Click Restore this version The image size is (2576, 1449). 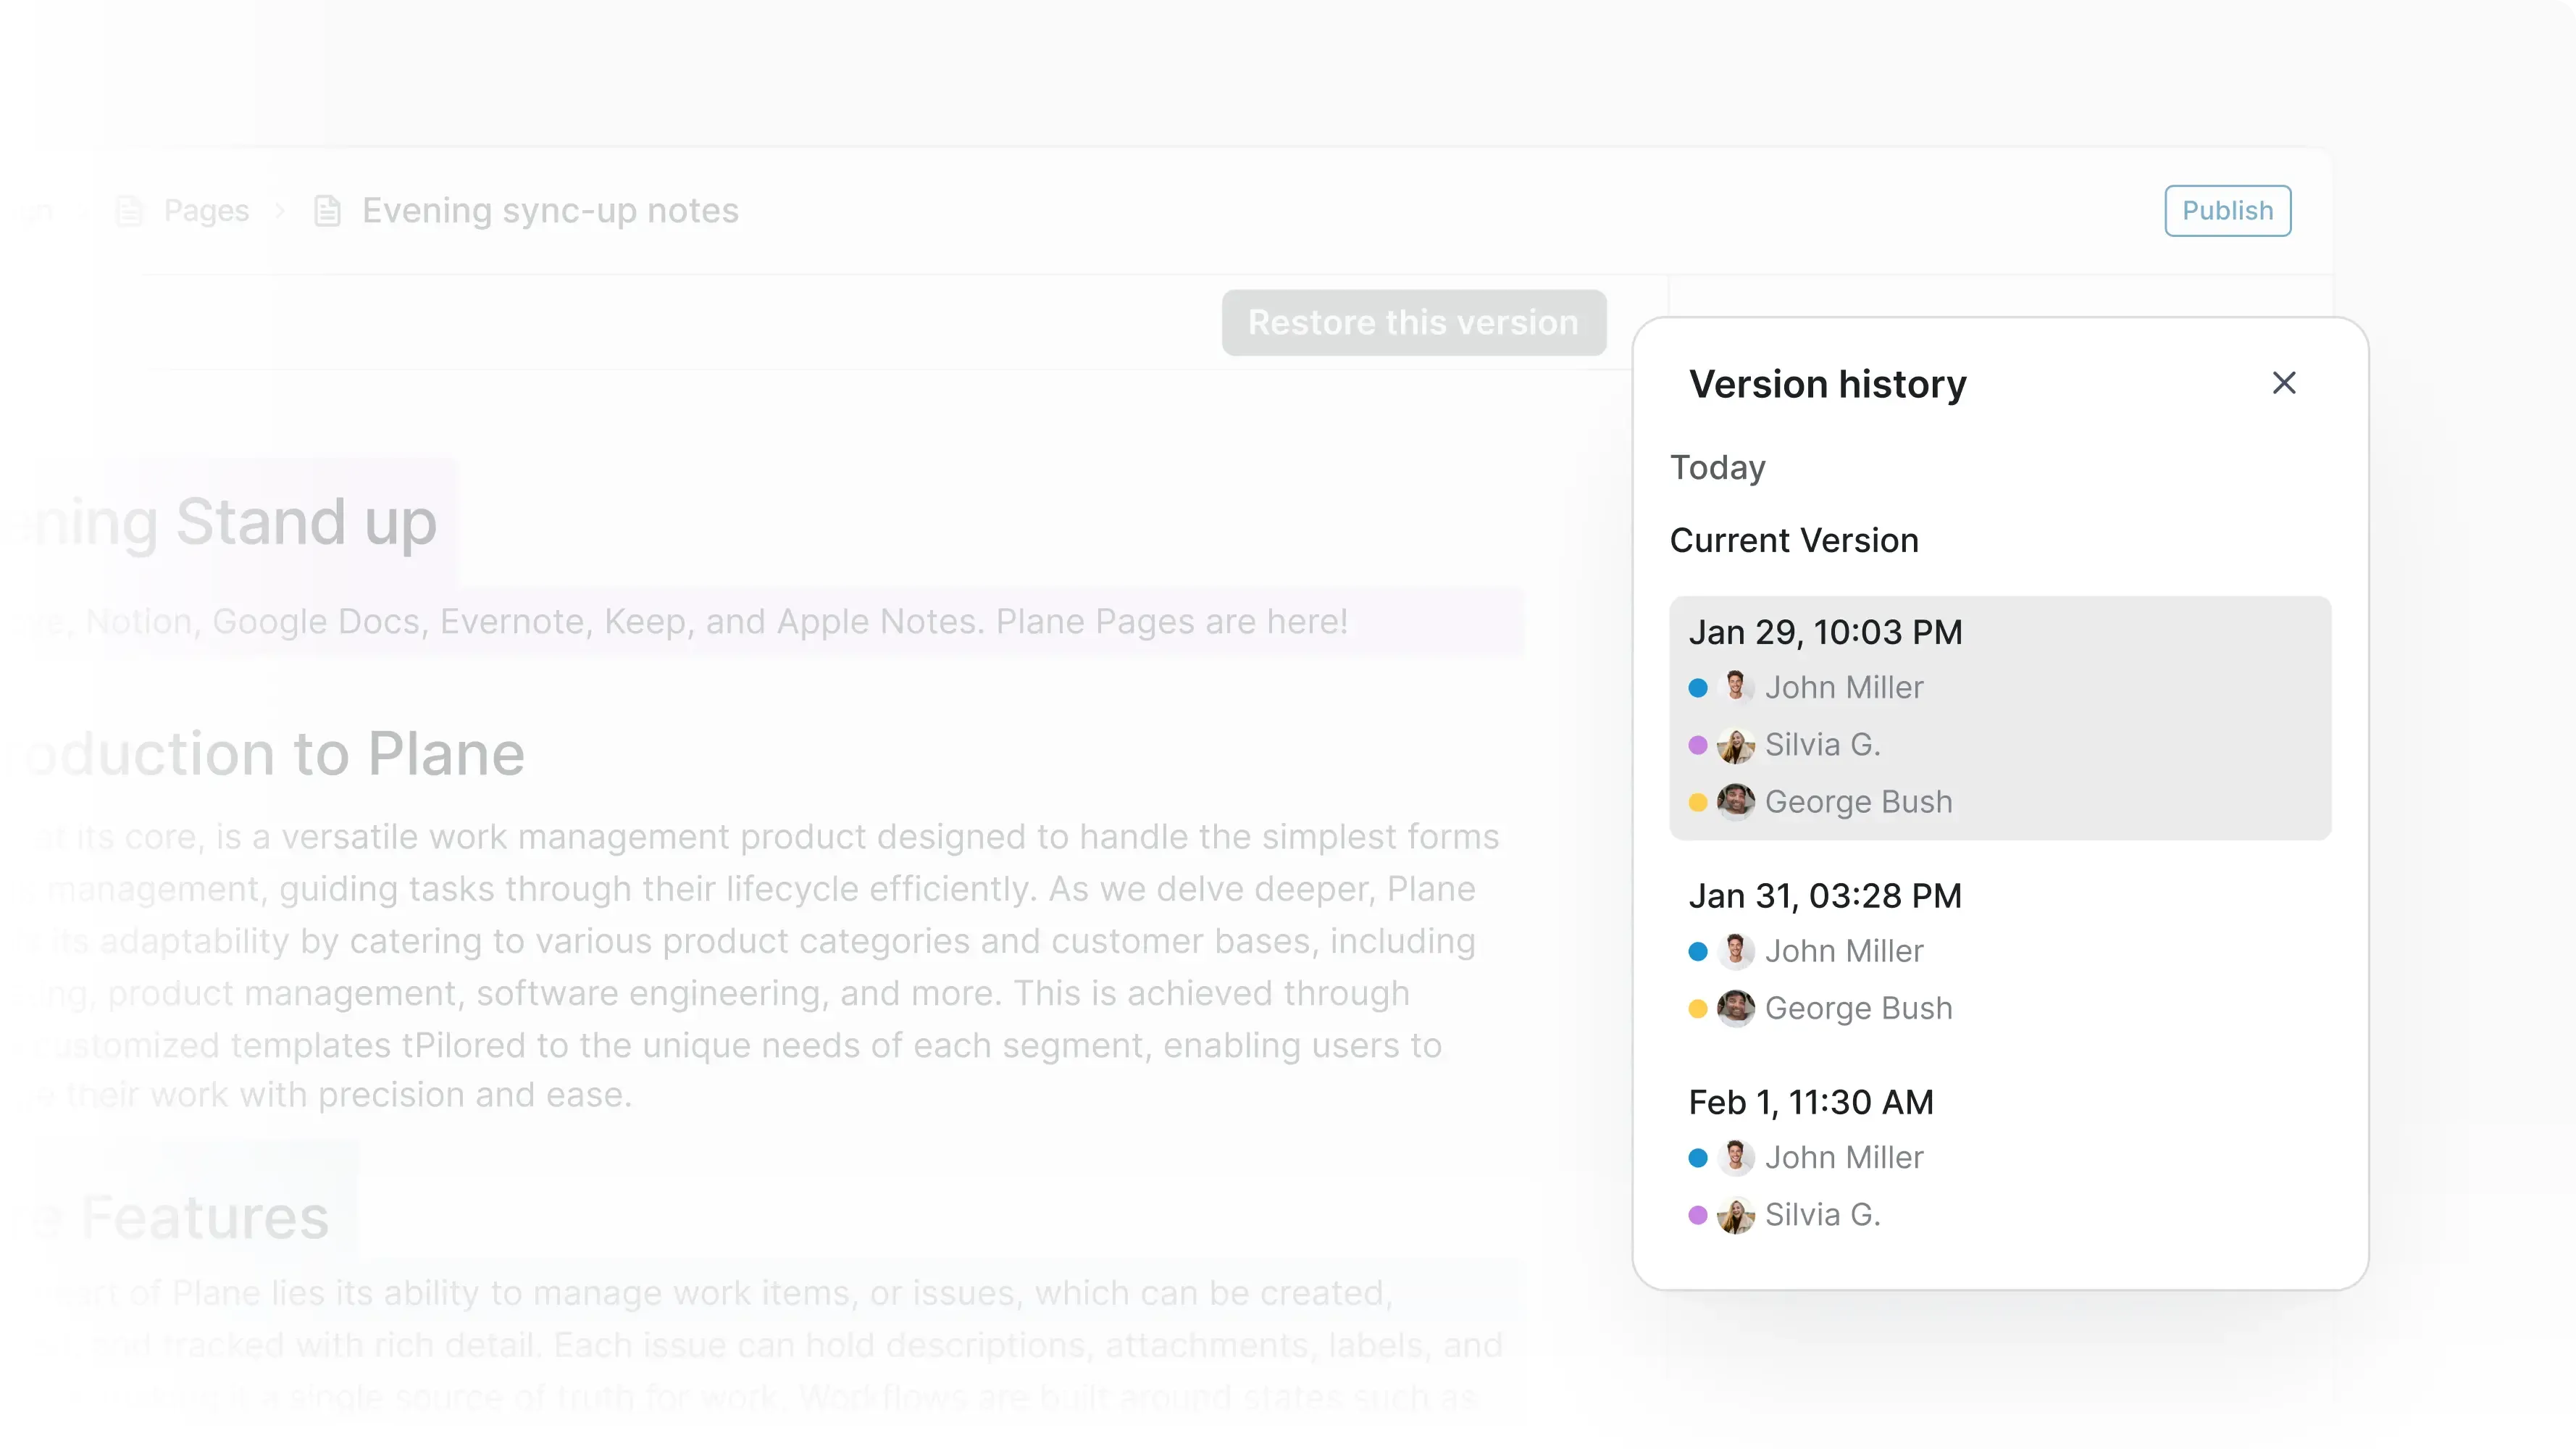pyautogui.click(x=1414, y=322)
